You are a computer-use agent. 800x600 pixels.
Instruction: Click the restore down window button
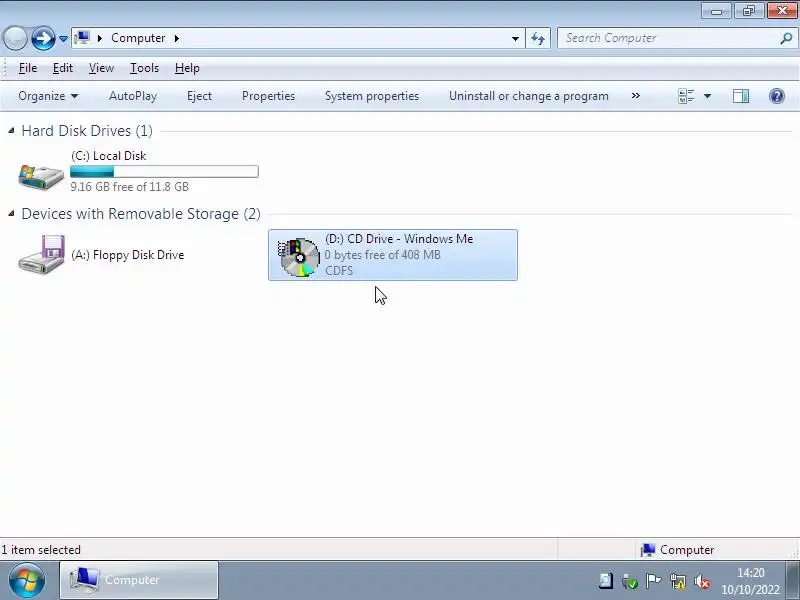point(748,11)
